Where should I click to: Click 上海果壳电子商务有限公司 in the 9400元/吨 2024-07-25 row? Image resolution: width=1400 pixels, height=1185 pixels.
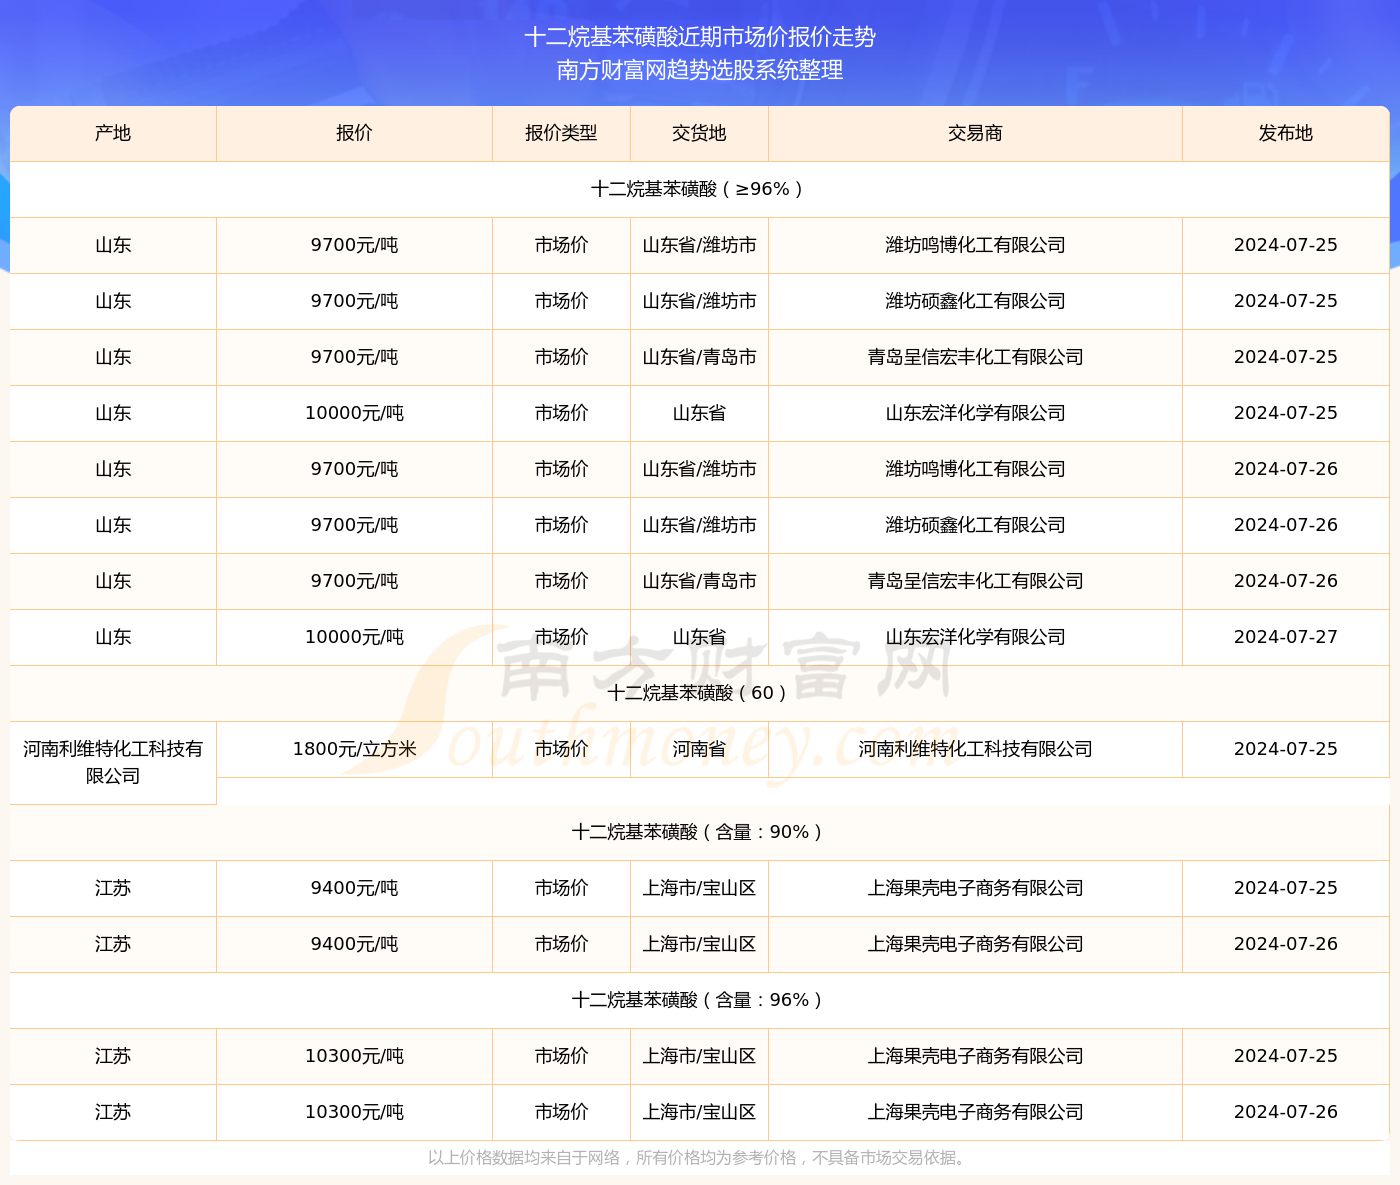pyautogui.click(x=975, y=888)
